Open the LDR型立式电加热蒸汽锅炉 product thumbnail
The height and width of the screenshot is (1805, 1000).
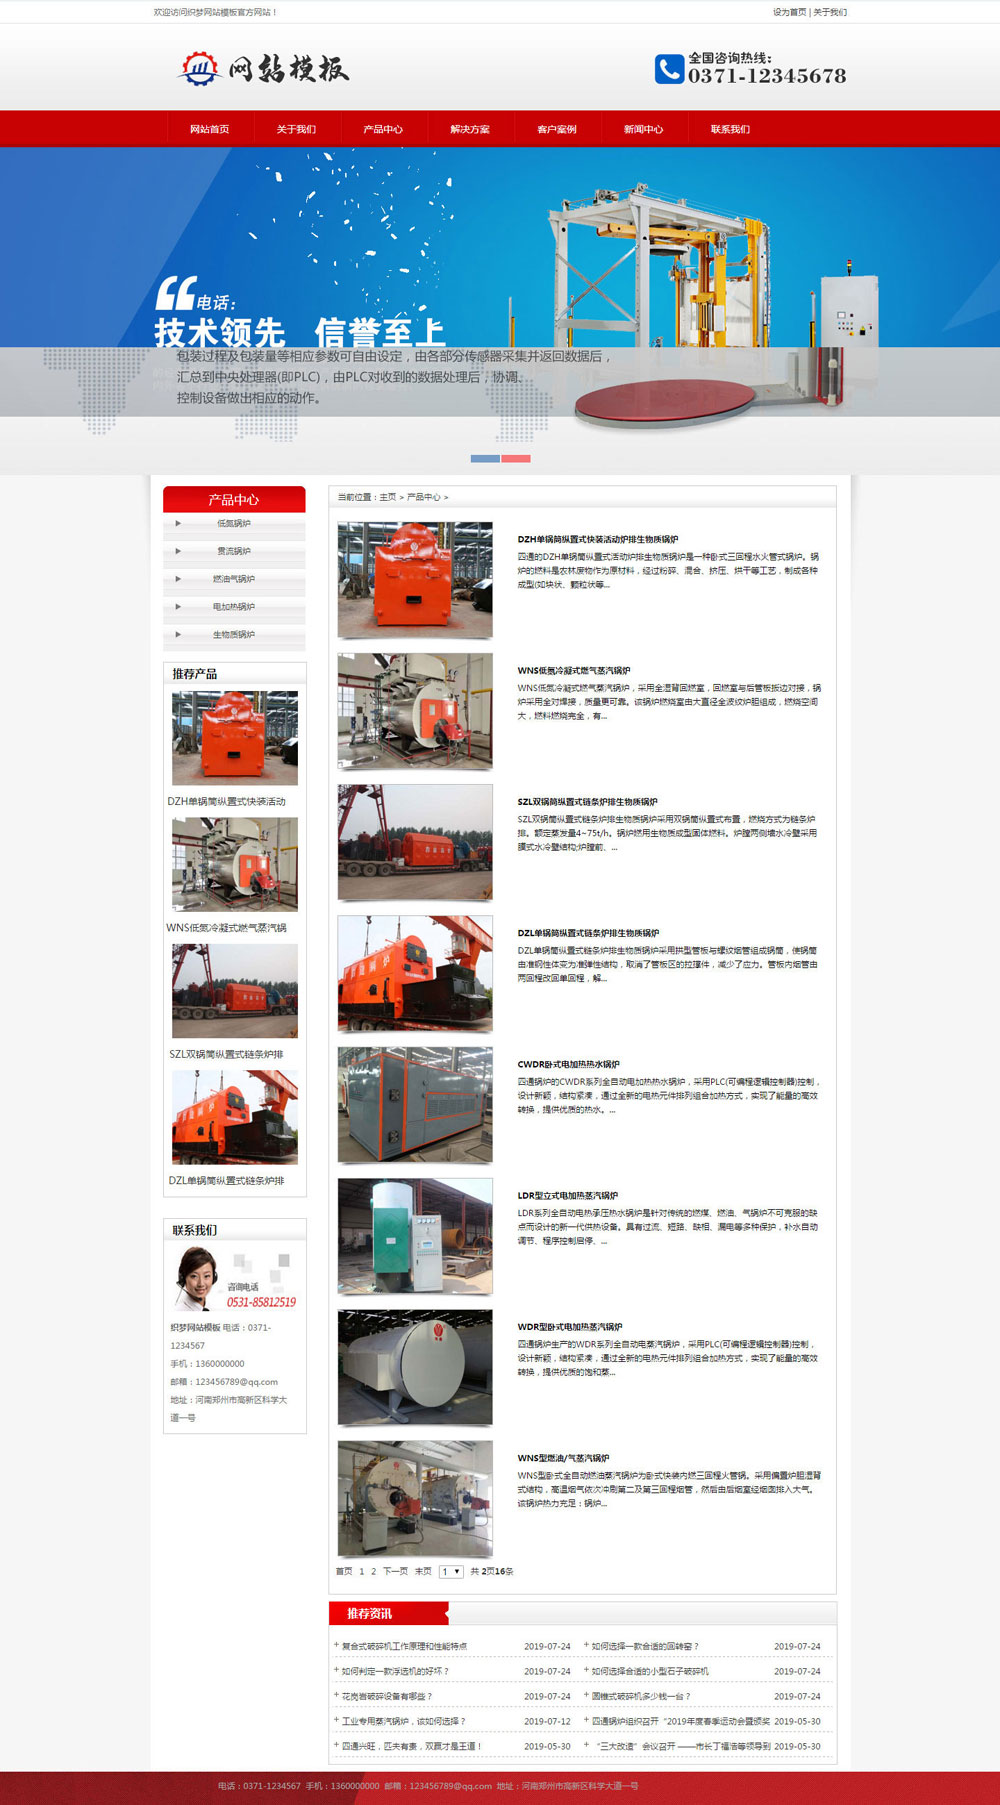(415, 1237)
